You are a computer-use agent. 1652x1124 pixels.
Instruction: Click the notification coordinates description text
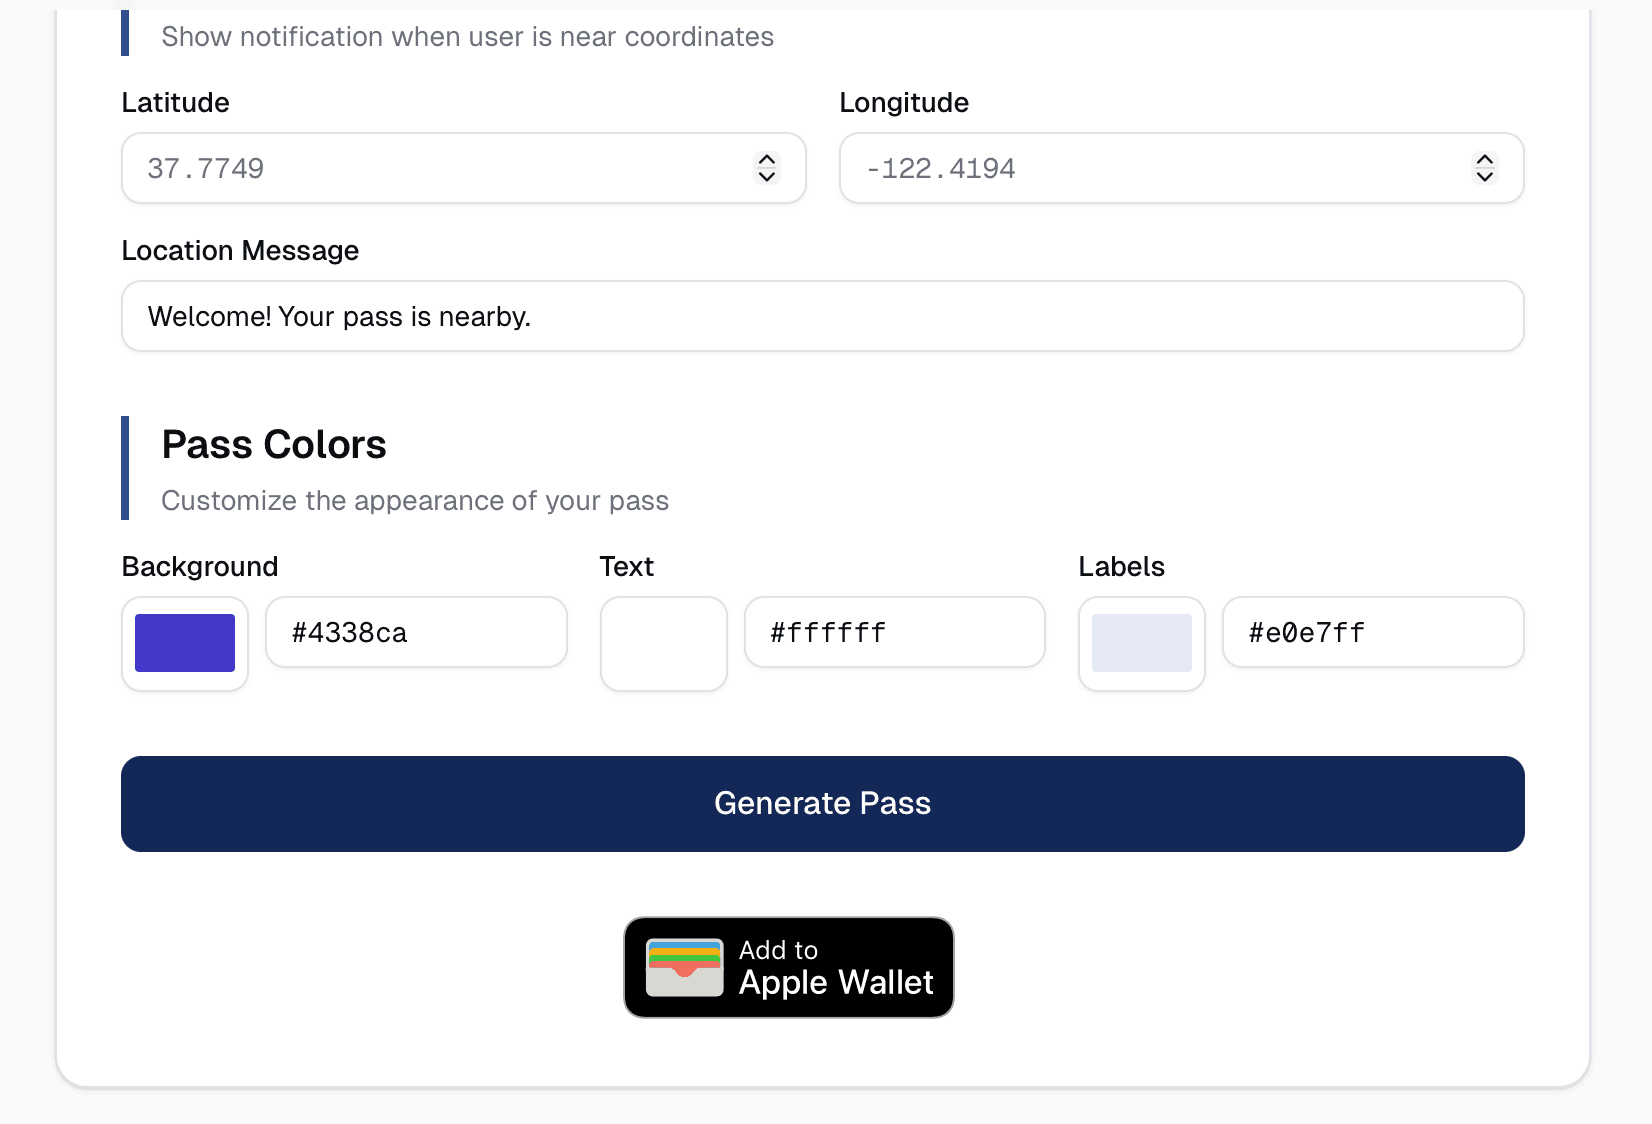pos(467,36)
